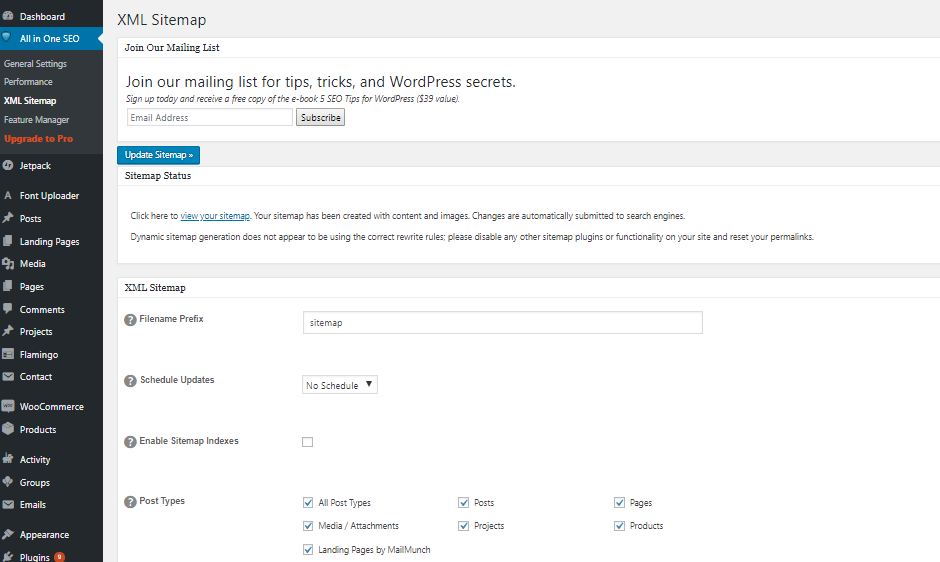The width and height of the screenshot is (940, 562).
Task: Open WooCommerce menu in sidebar
Action: [51, 407]
